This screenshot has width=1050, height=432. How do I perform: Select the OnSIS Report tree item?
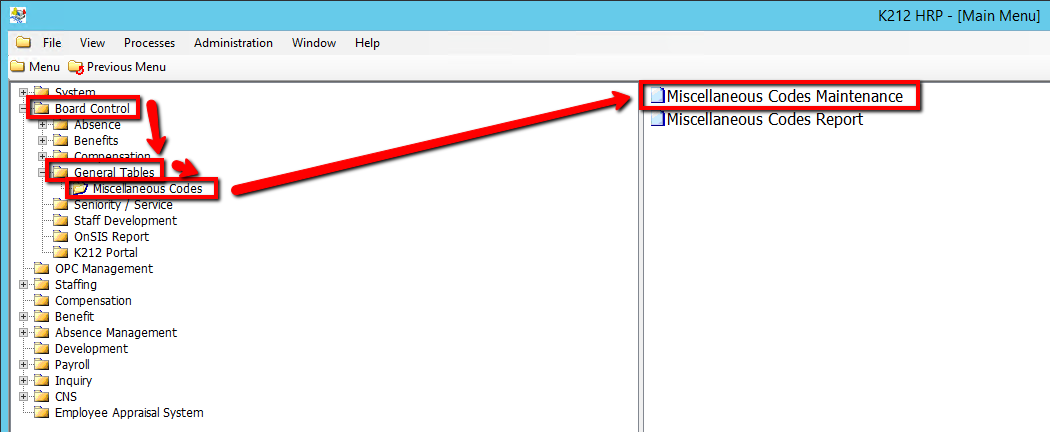coord(111,237)
